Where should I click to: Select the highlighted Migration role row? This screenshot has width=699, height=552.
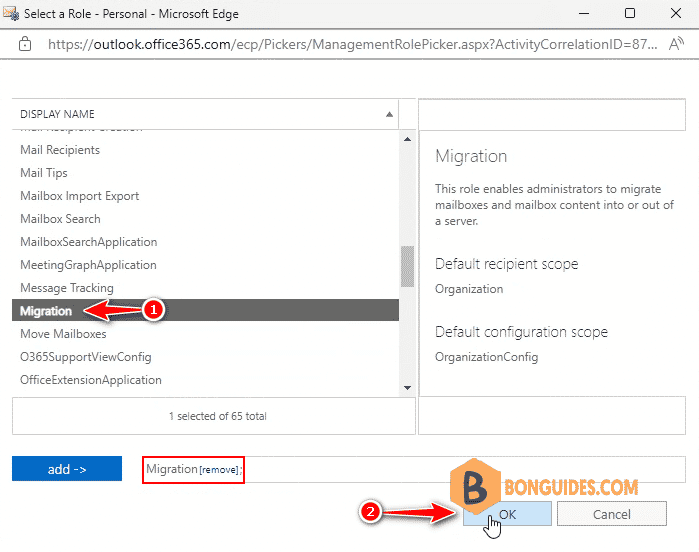tap(205, 310)
